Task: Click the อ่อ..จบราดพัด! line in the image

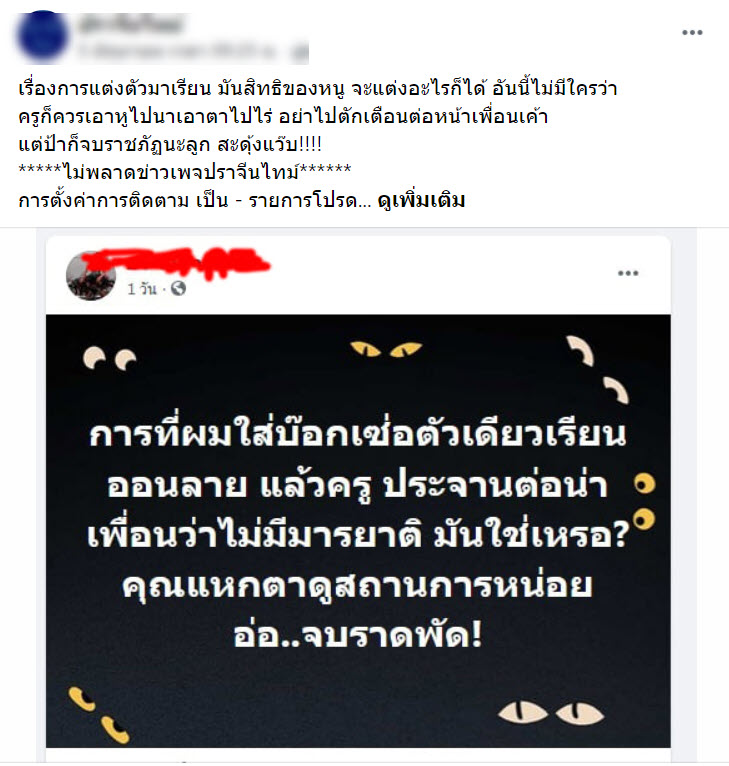Action: (x=358, y=635)
